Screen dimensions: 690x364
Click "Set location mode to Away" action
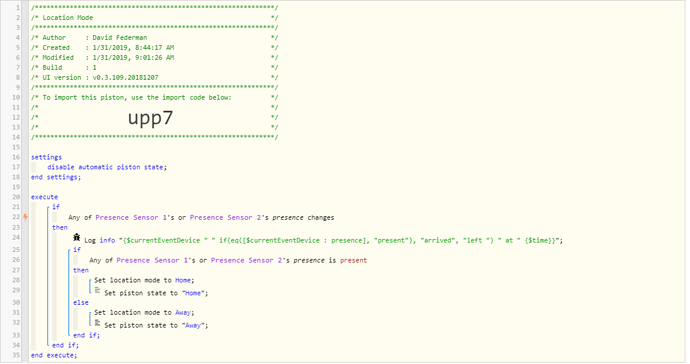point(144,313)
